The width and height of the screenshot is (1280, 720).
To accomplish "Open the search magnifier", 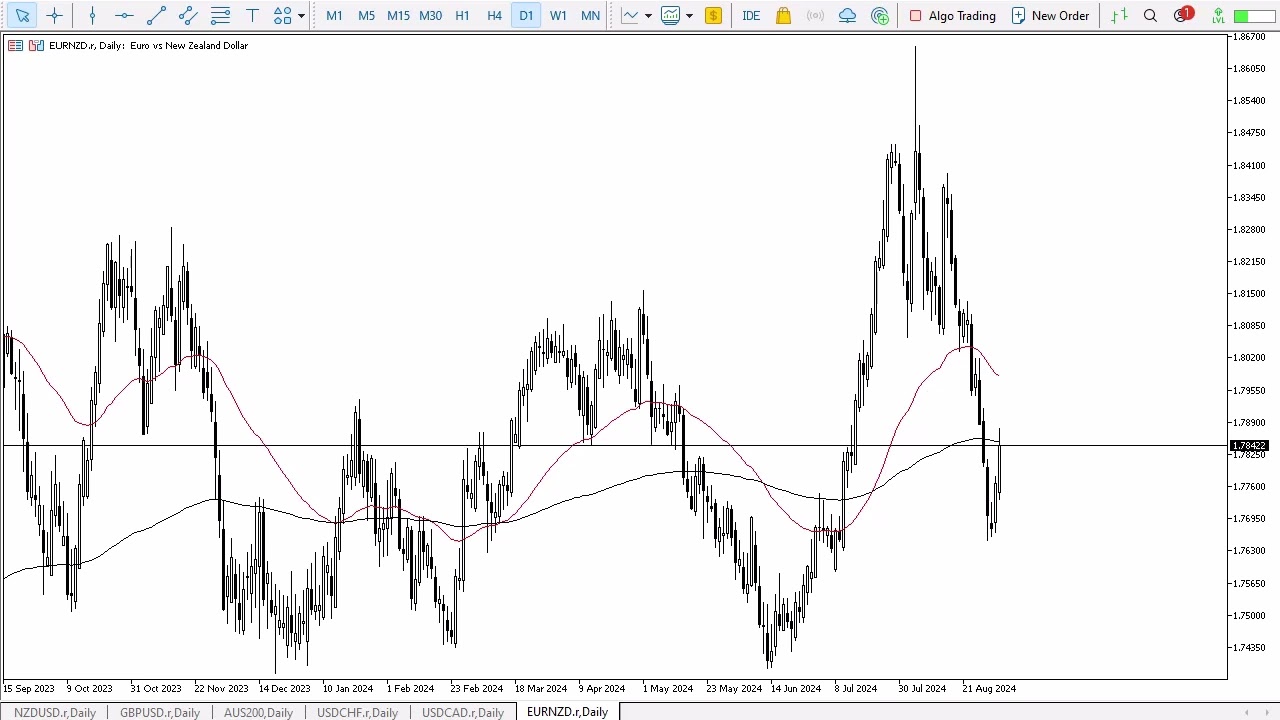I will click(x=1150, y=15).
